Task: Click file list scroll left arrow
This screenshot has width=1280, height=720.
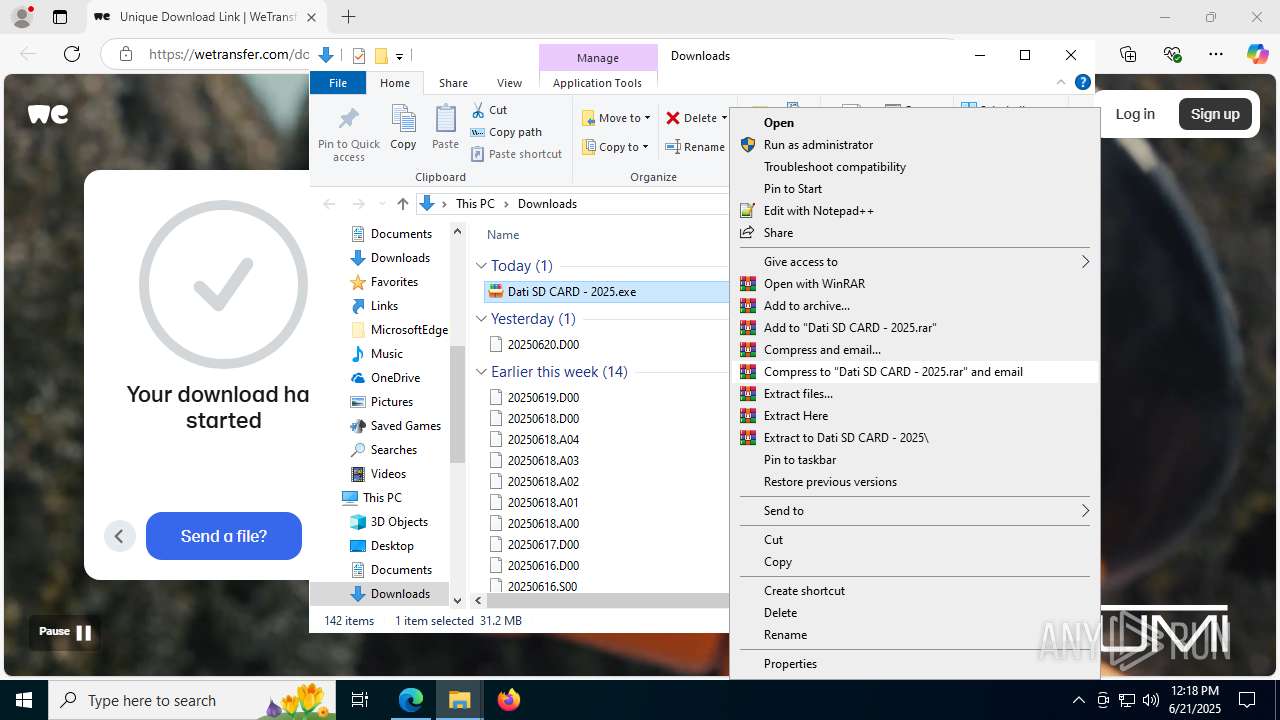Action: click(x=479, y=601)
